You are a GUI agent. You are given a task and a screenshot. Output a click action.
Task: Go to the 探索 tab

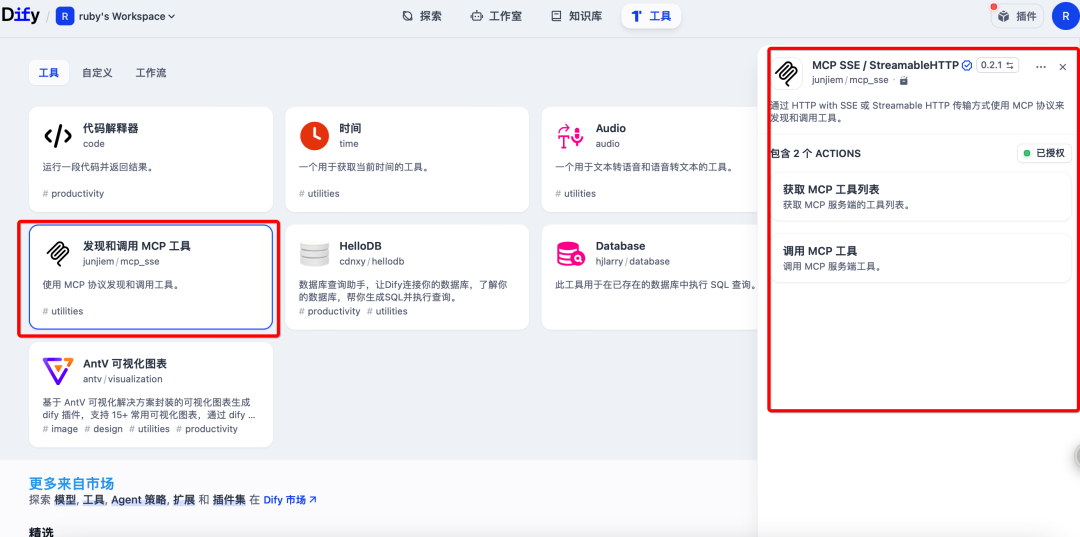coord(422,16)
